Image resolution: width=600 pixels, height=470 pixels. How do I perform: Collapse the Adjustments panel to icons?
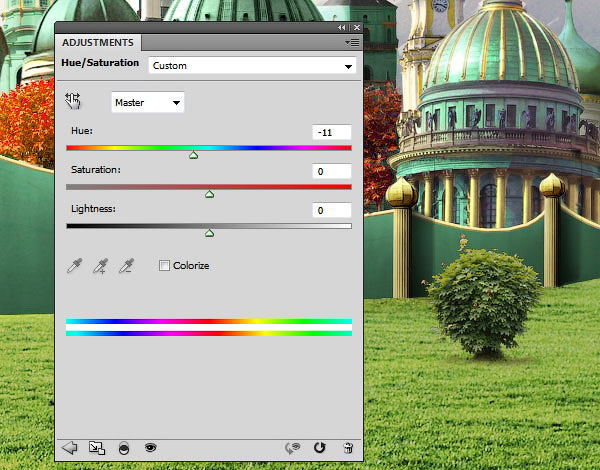[x=342, y=28]
